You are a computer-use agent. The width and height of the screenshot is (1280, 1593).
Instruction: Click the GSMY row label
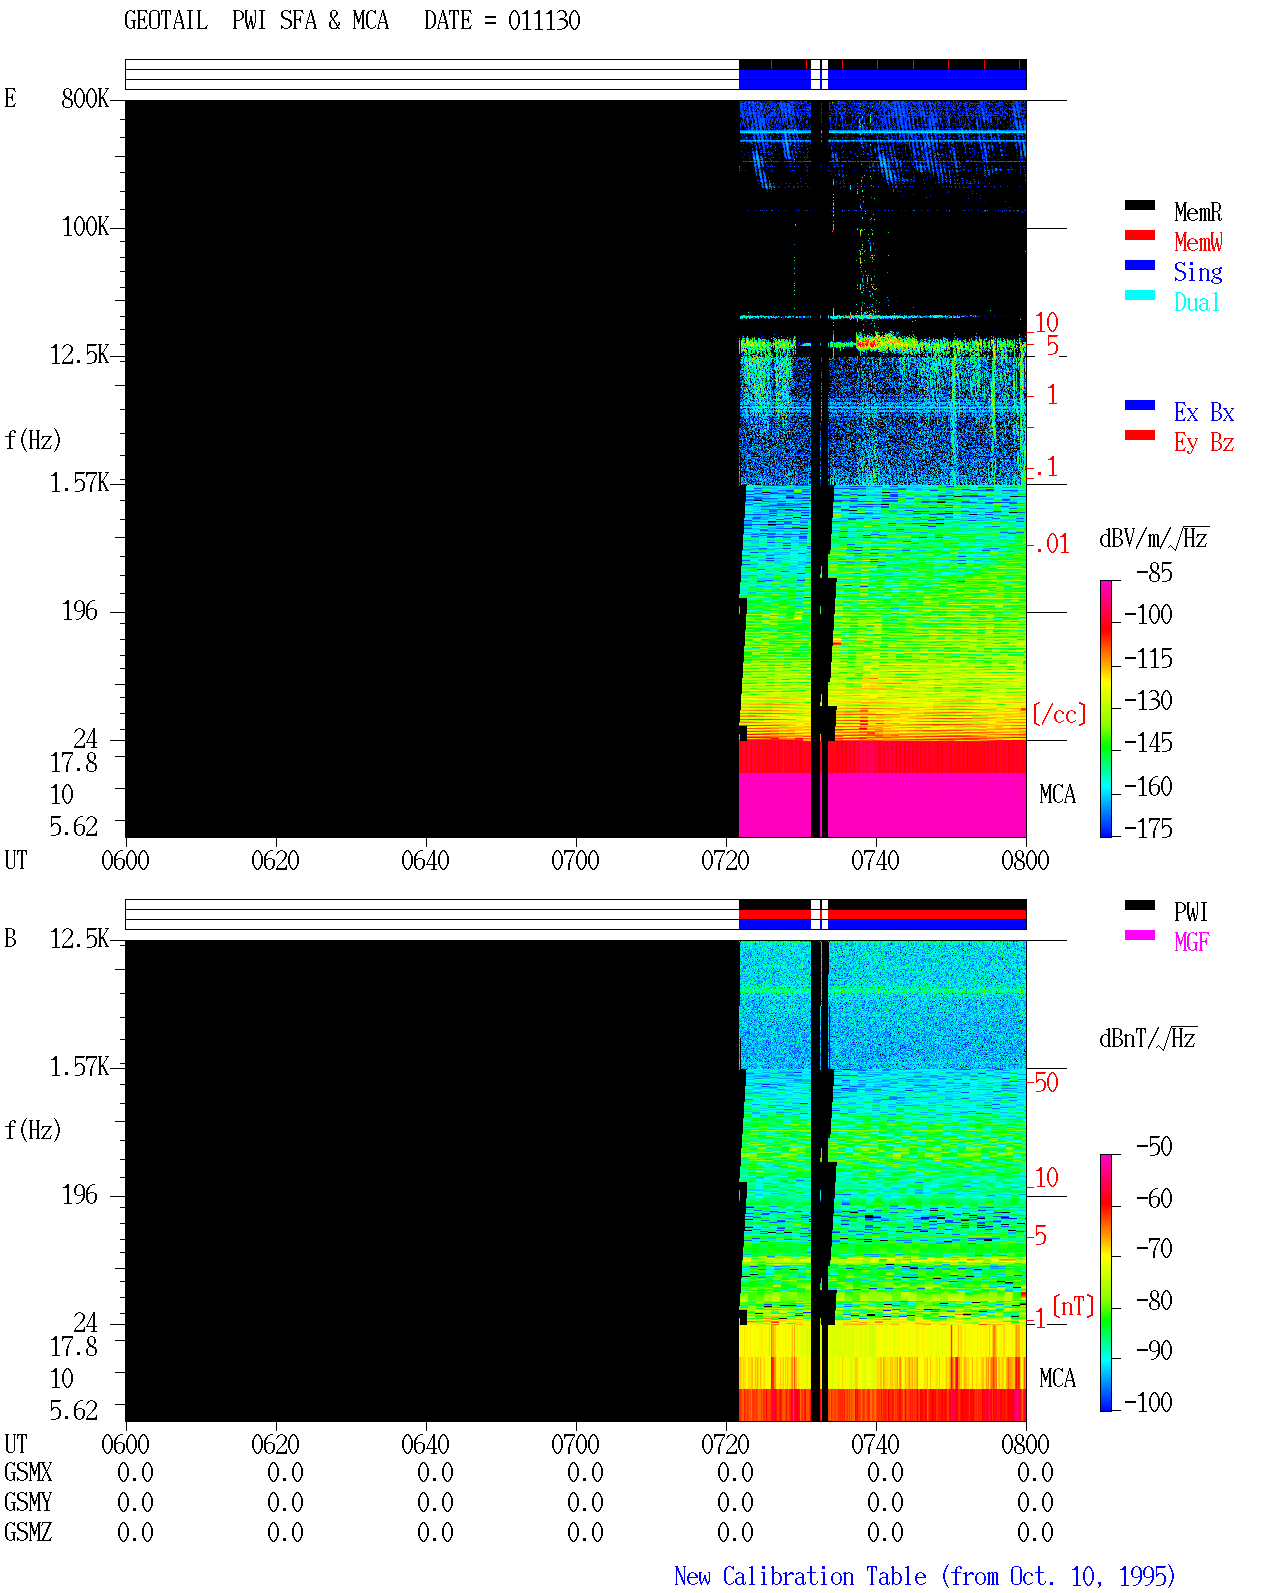click(x=28, y=1502)
